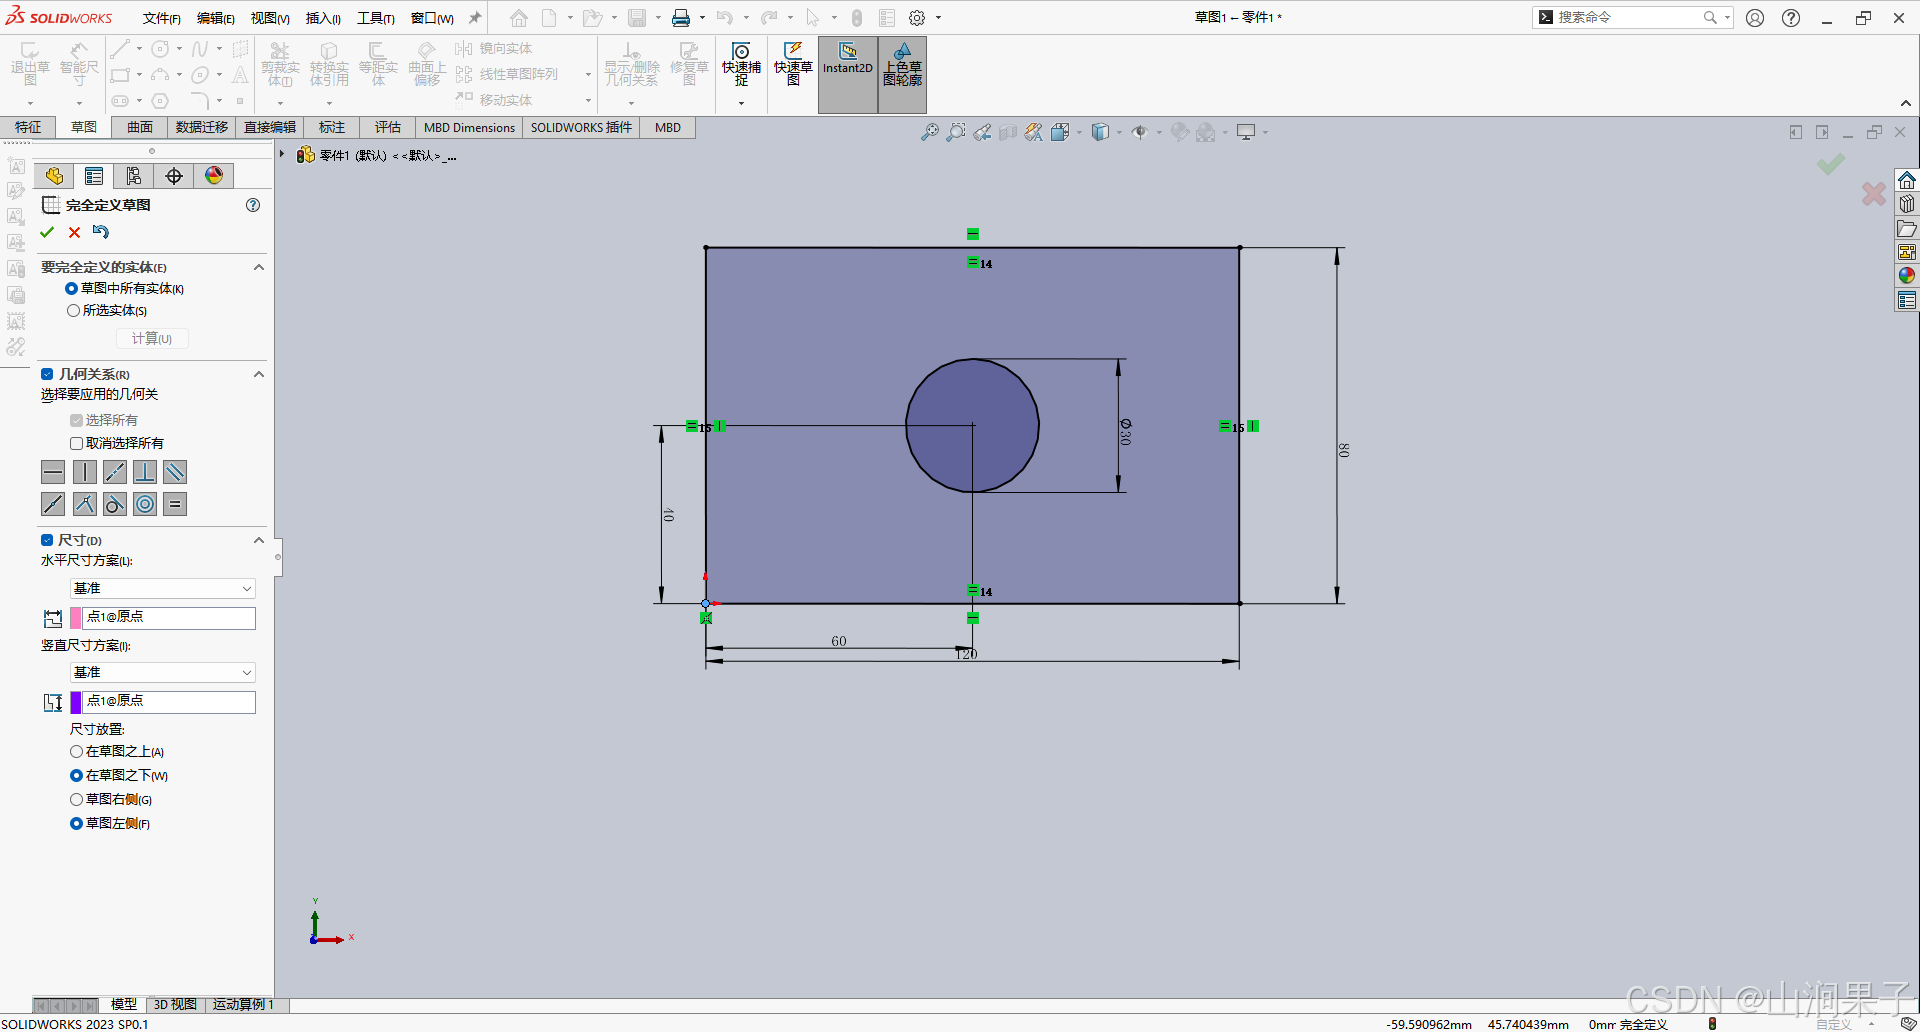Image resolution: width=1920 pixels, height=1032 pixels.
Task: Switch to Features ribbon tab
Action: point(28,127)
